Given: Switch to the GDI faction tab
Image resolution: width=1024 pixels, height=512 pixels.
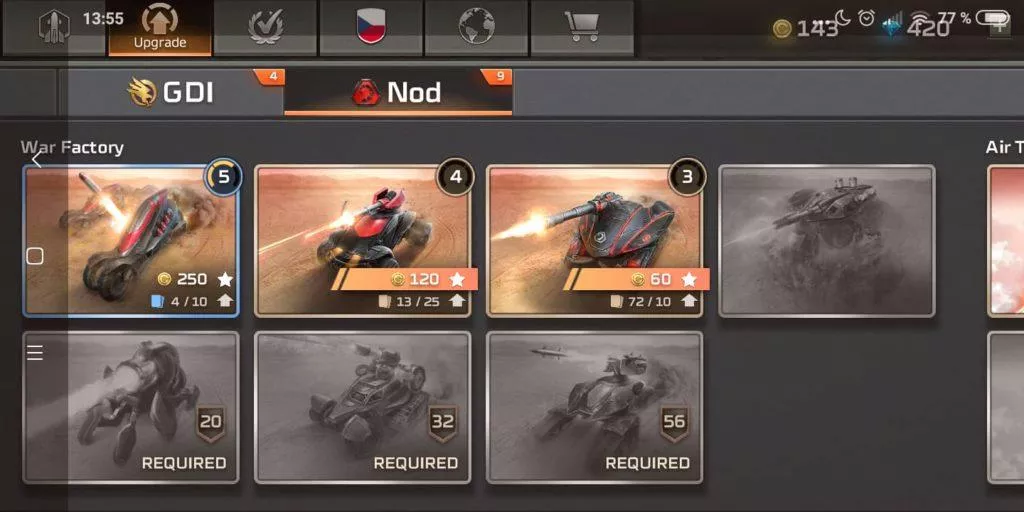Looking at the screenshot, I should [x=171, y=92].
